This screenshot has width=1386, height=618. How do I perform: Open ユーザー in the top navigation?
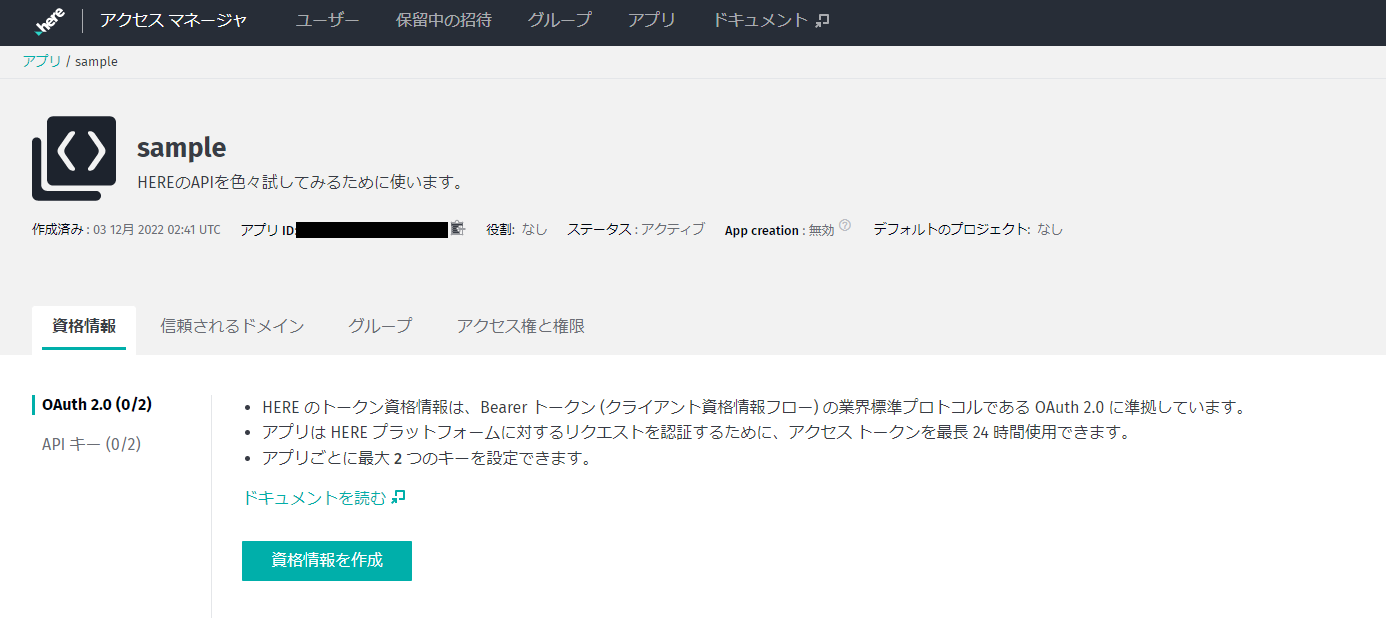[326, 19]
